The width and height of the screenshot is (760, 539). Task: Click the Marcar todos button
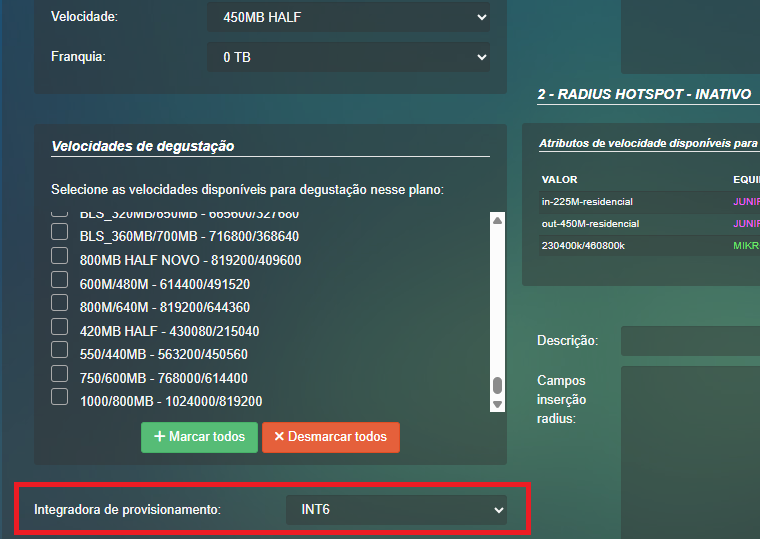pos(199,437)
